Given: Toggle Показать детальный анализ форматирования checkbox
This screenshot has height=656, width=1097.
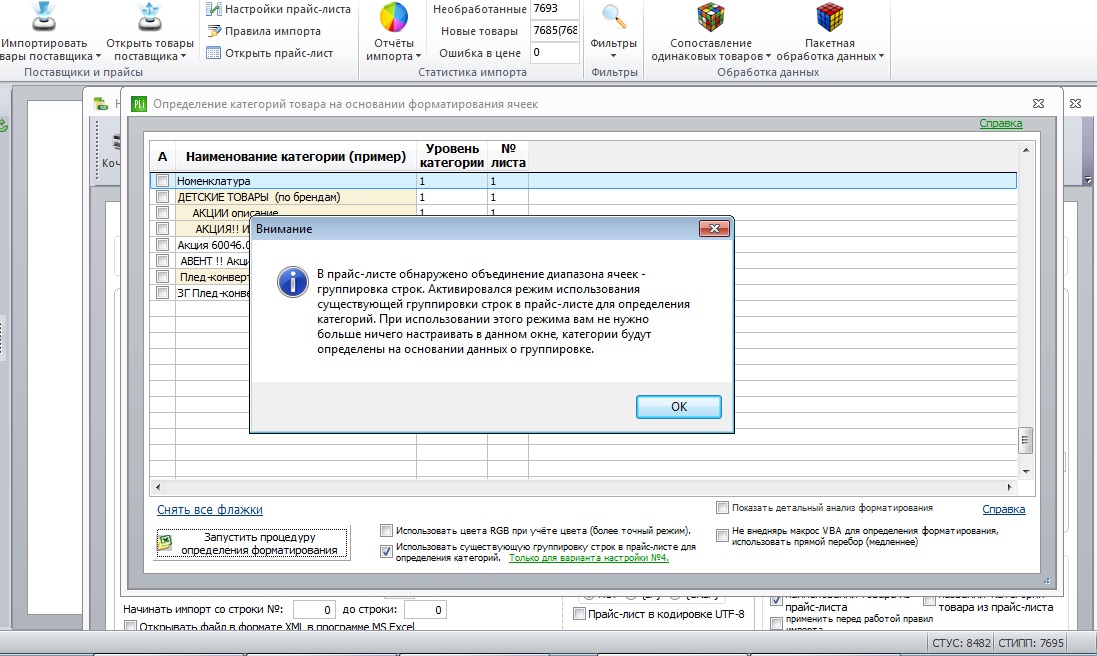Looking at the screenshot, I should 722,507.
